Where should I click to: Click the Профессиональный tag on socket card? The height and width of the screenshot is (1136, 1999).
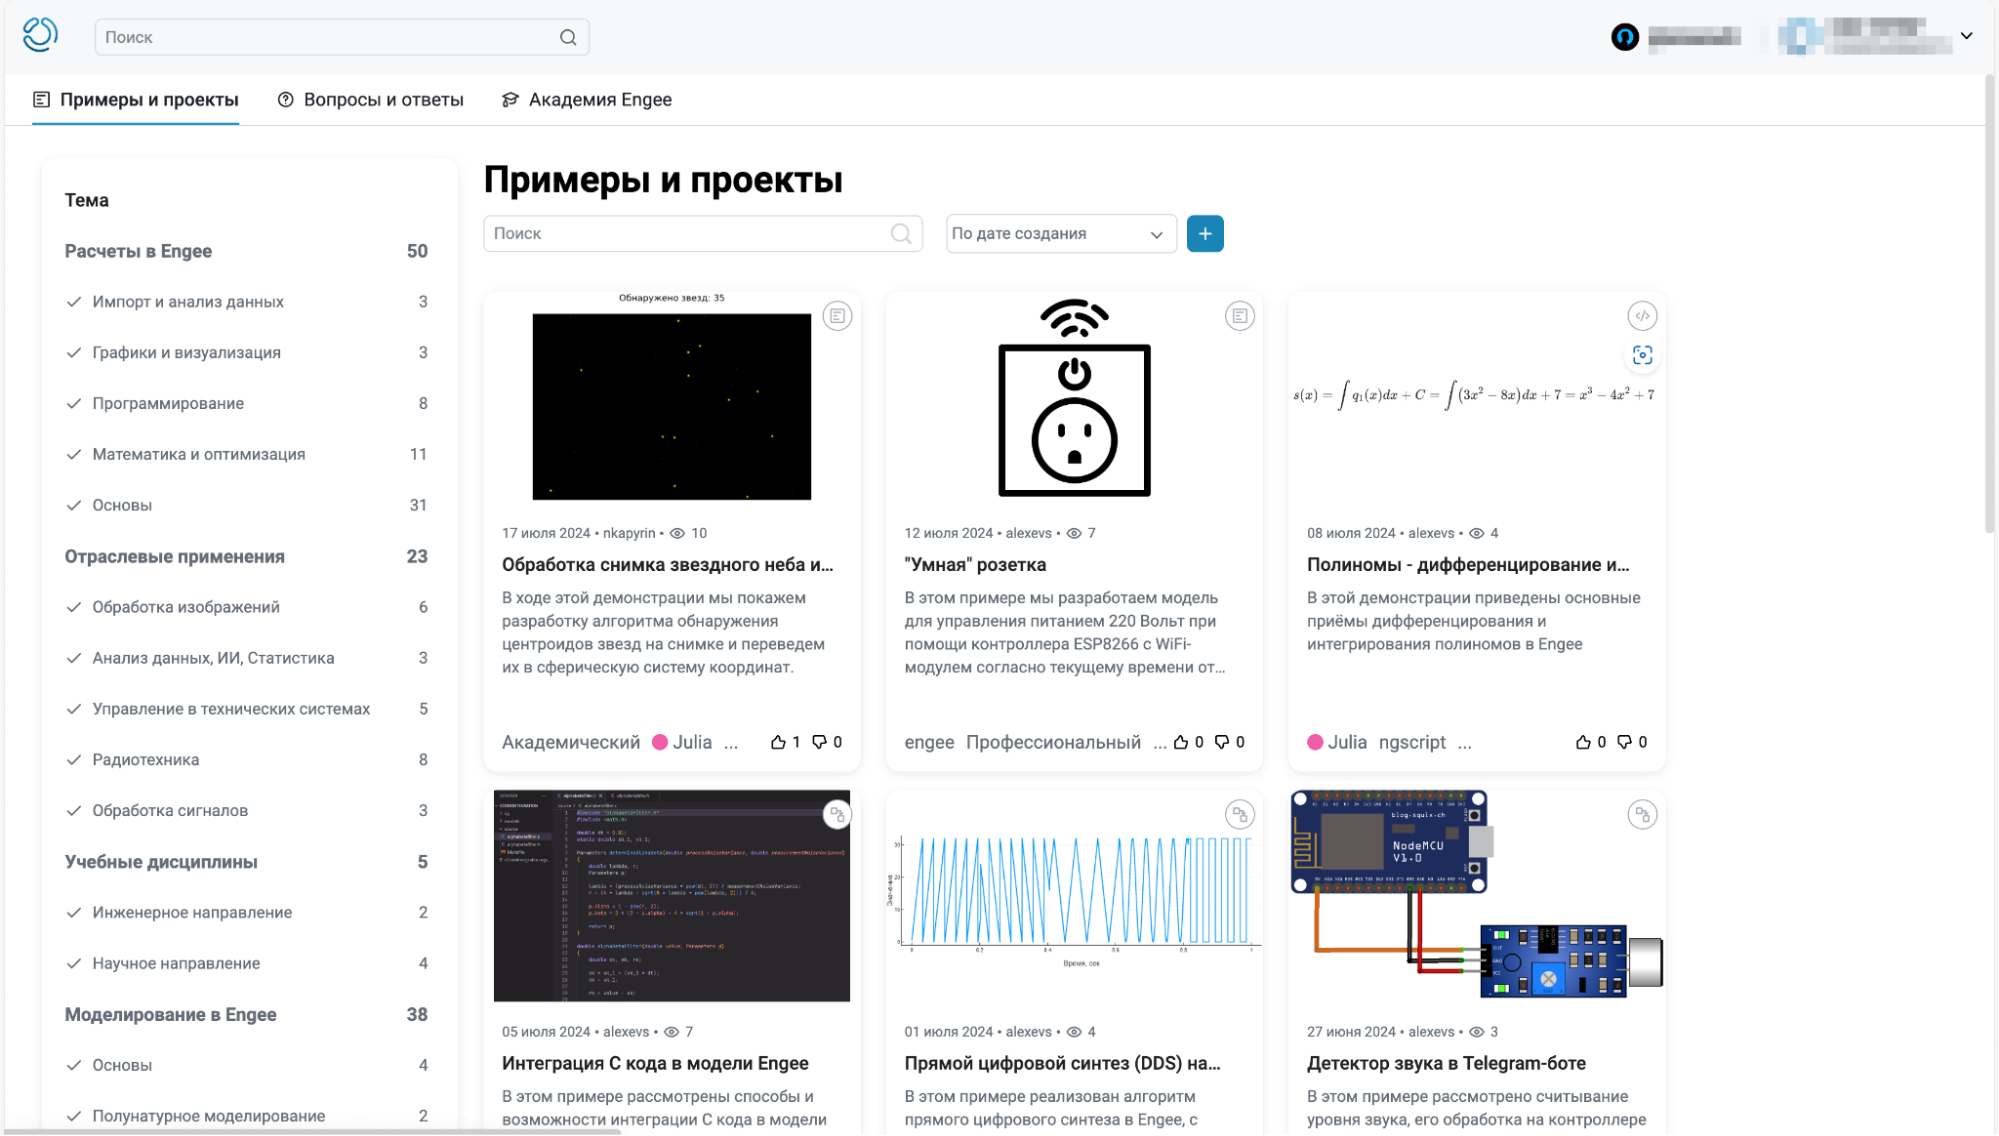tap(1053, 743)
